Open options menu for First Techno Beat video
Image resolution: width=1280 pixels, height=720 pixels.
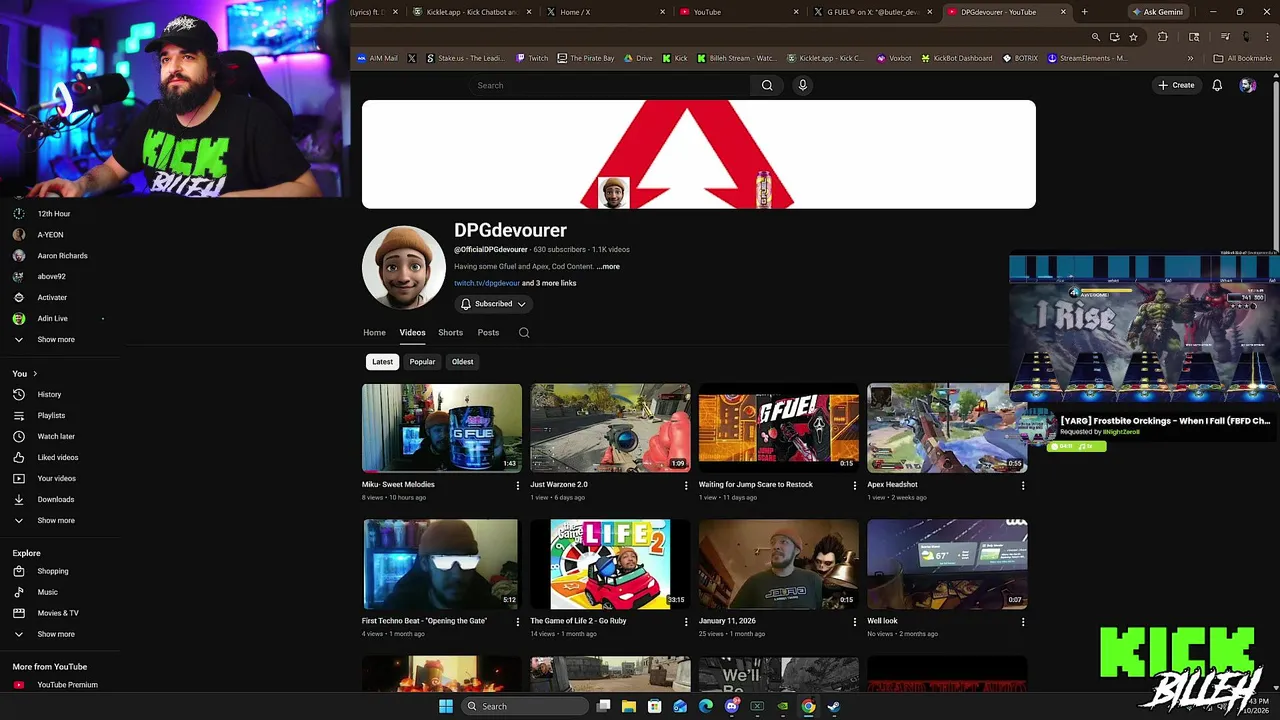[518, 622]
